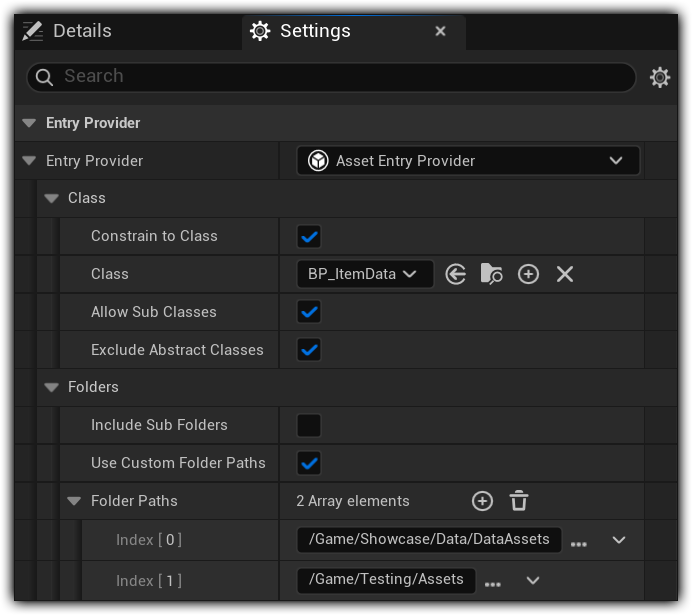
Task: Uncheck Allow Sub Classes
Action: pos(309,312)
